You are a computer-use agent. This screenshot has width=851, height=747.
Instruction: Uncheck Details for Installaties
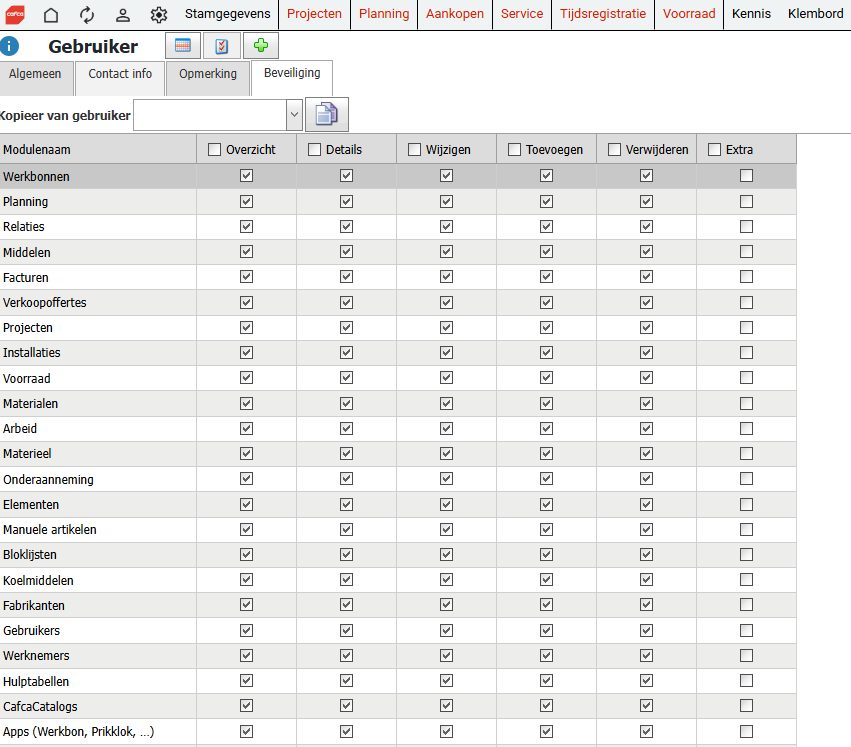(346, 353)
